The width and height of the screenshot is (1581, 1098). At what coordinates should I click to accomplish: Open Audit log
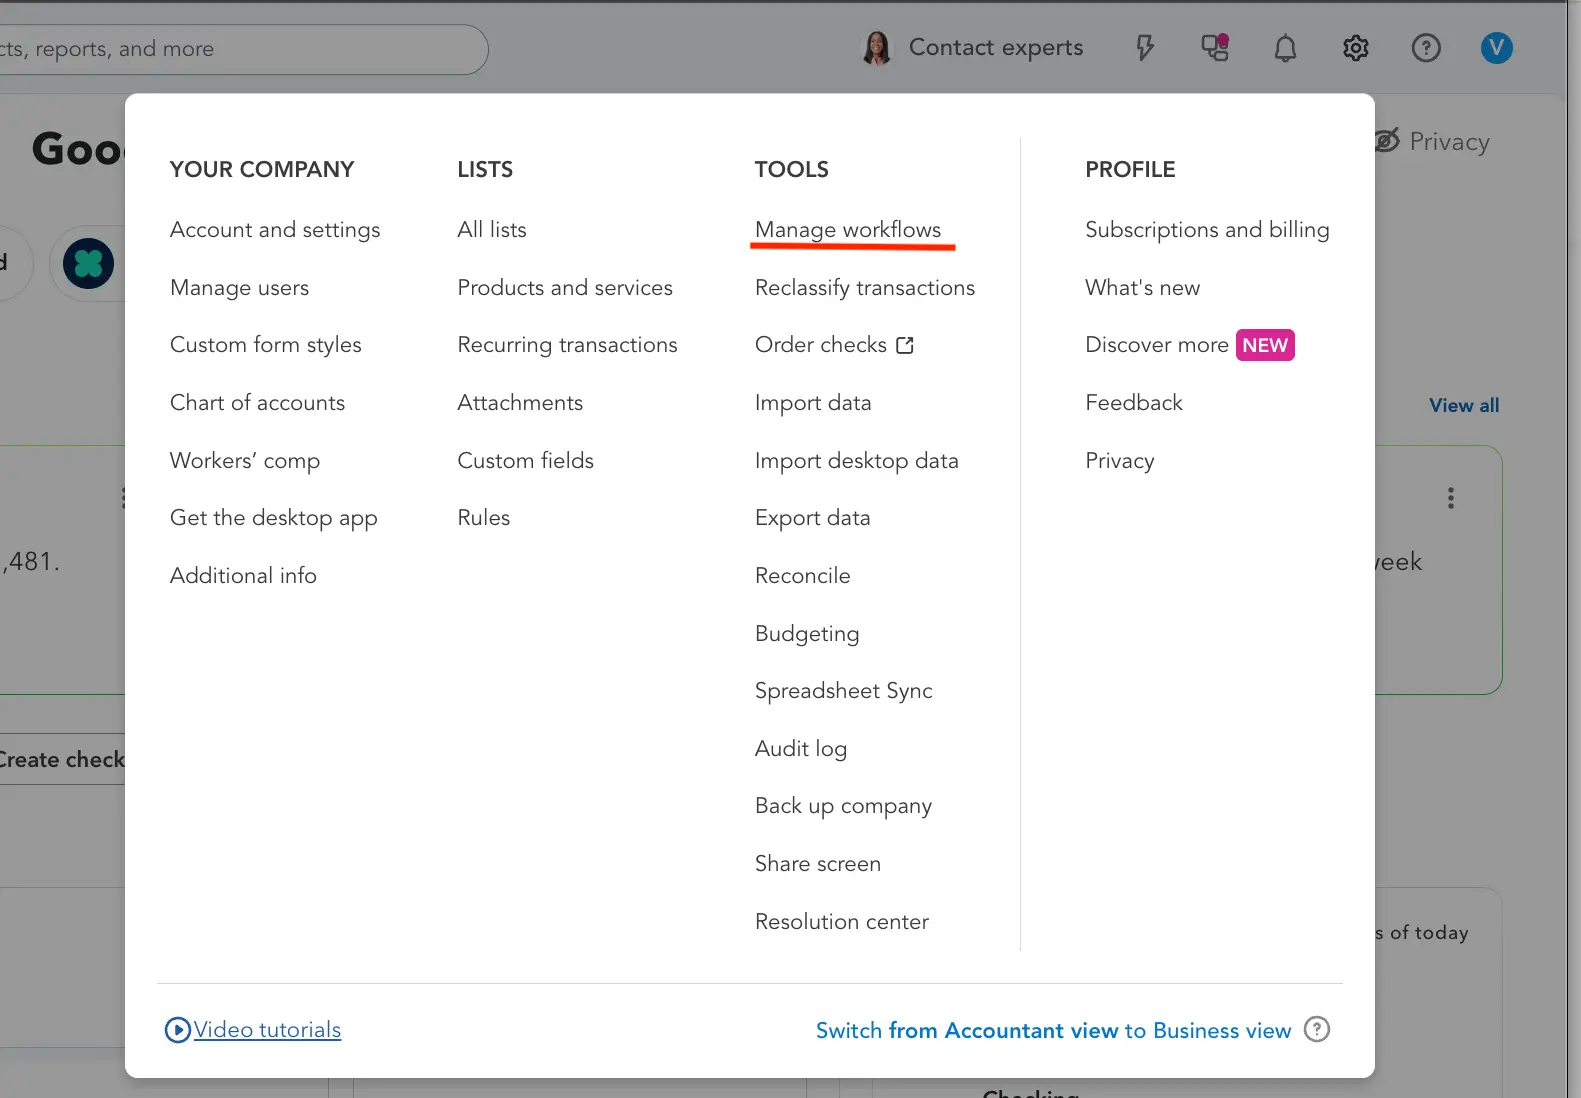coord(801,749)
